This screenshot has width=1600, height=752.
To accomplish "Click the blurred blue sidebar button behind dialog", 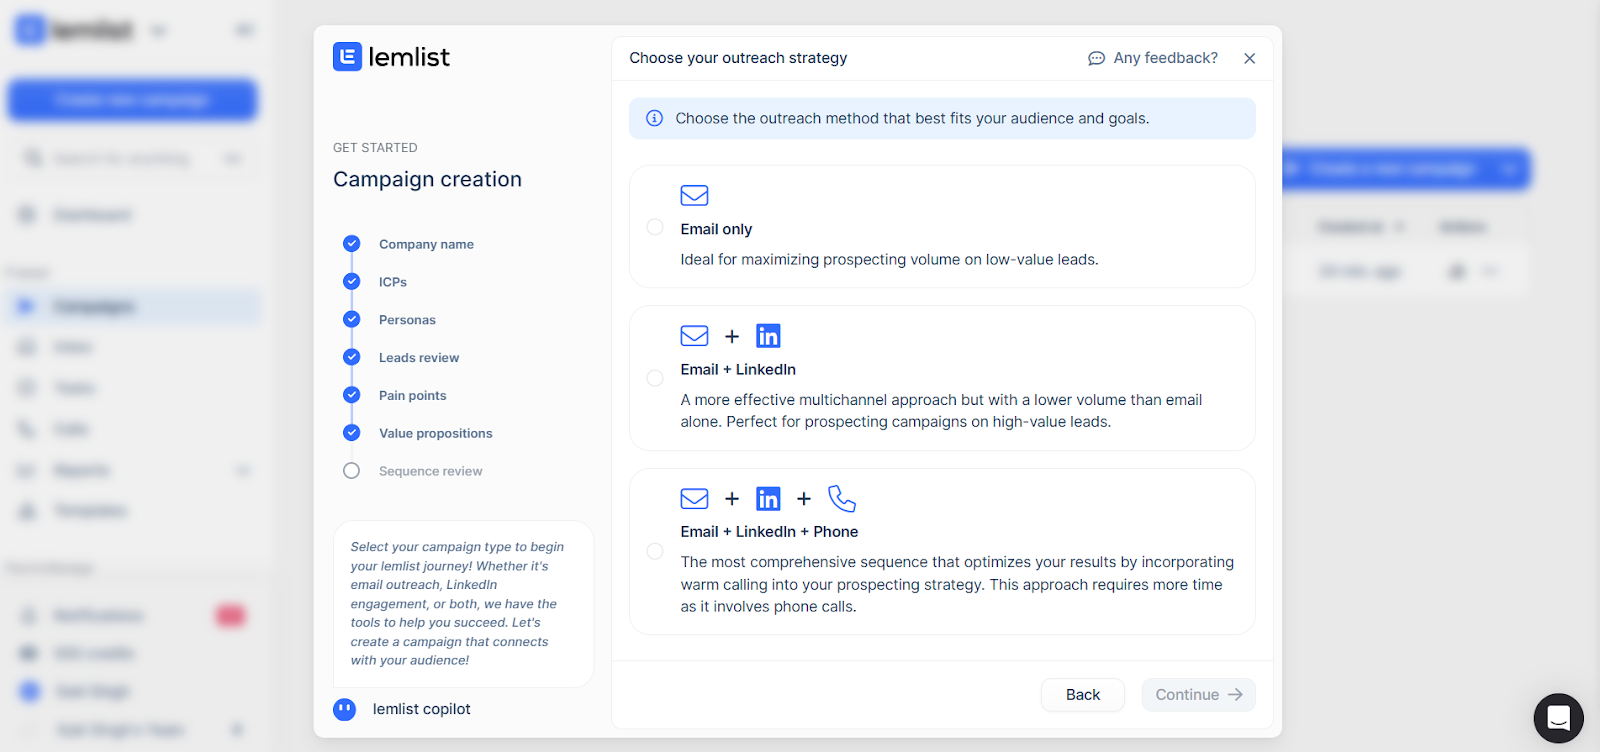I will click(133, 100).
